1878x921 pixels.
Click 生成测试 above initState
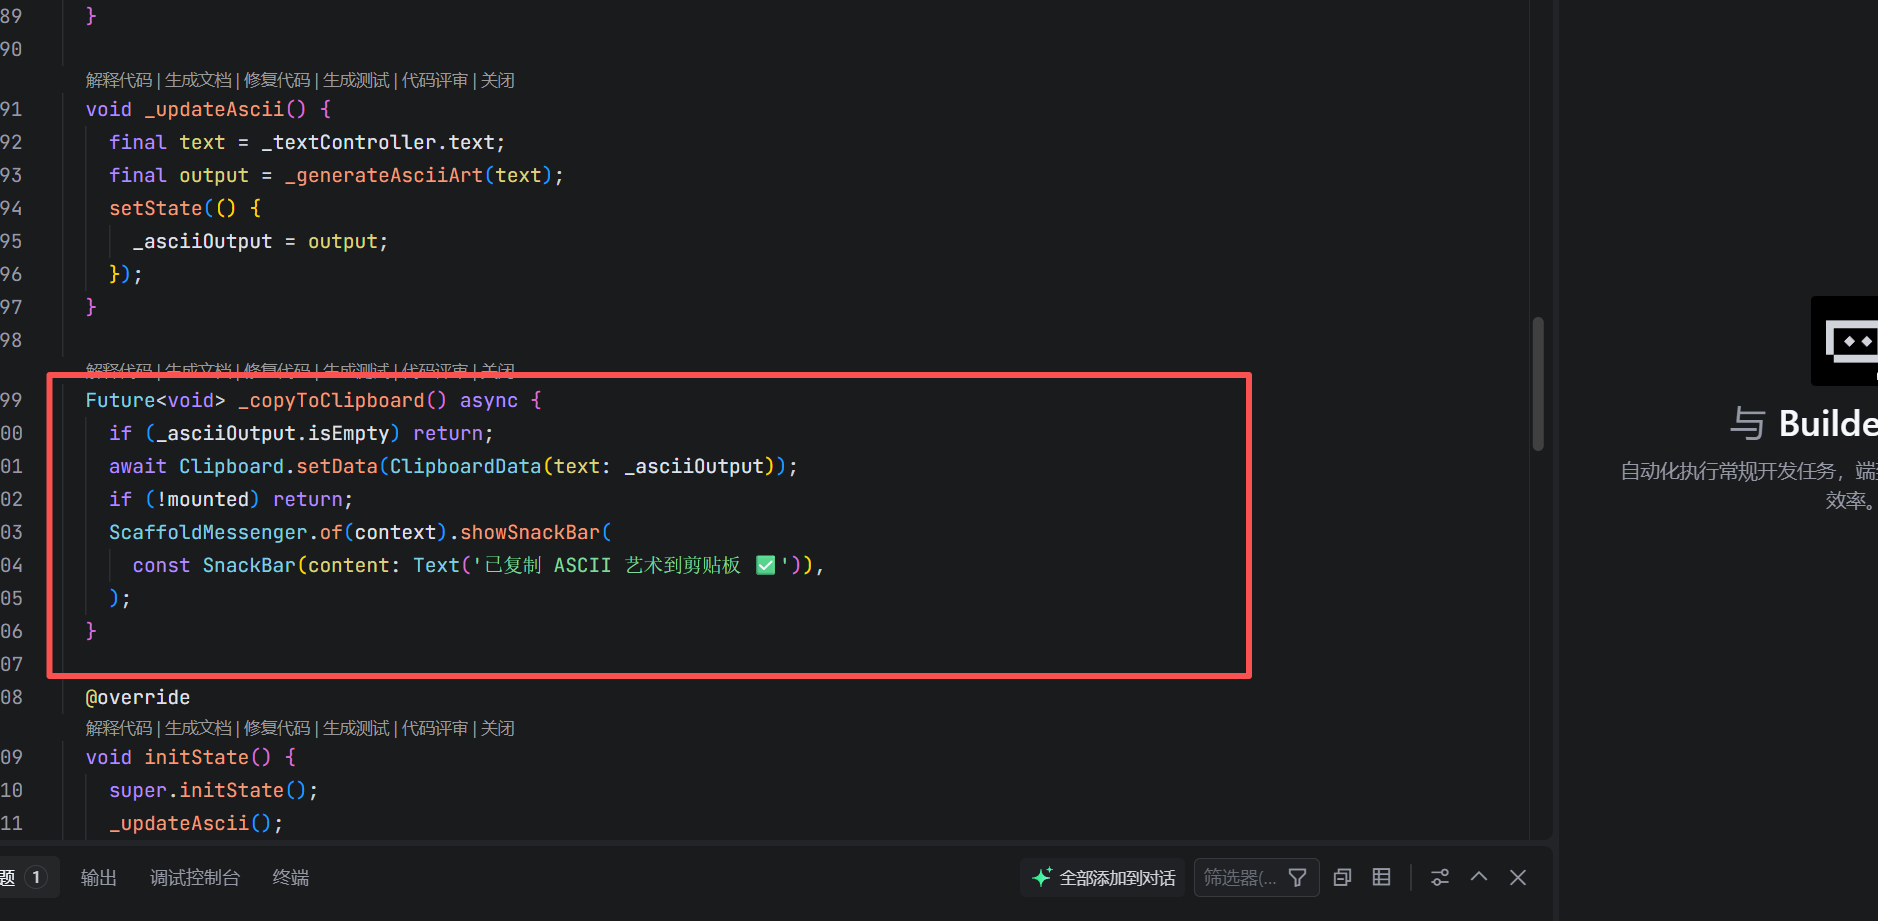point(356,728)
